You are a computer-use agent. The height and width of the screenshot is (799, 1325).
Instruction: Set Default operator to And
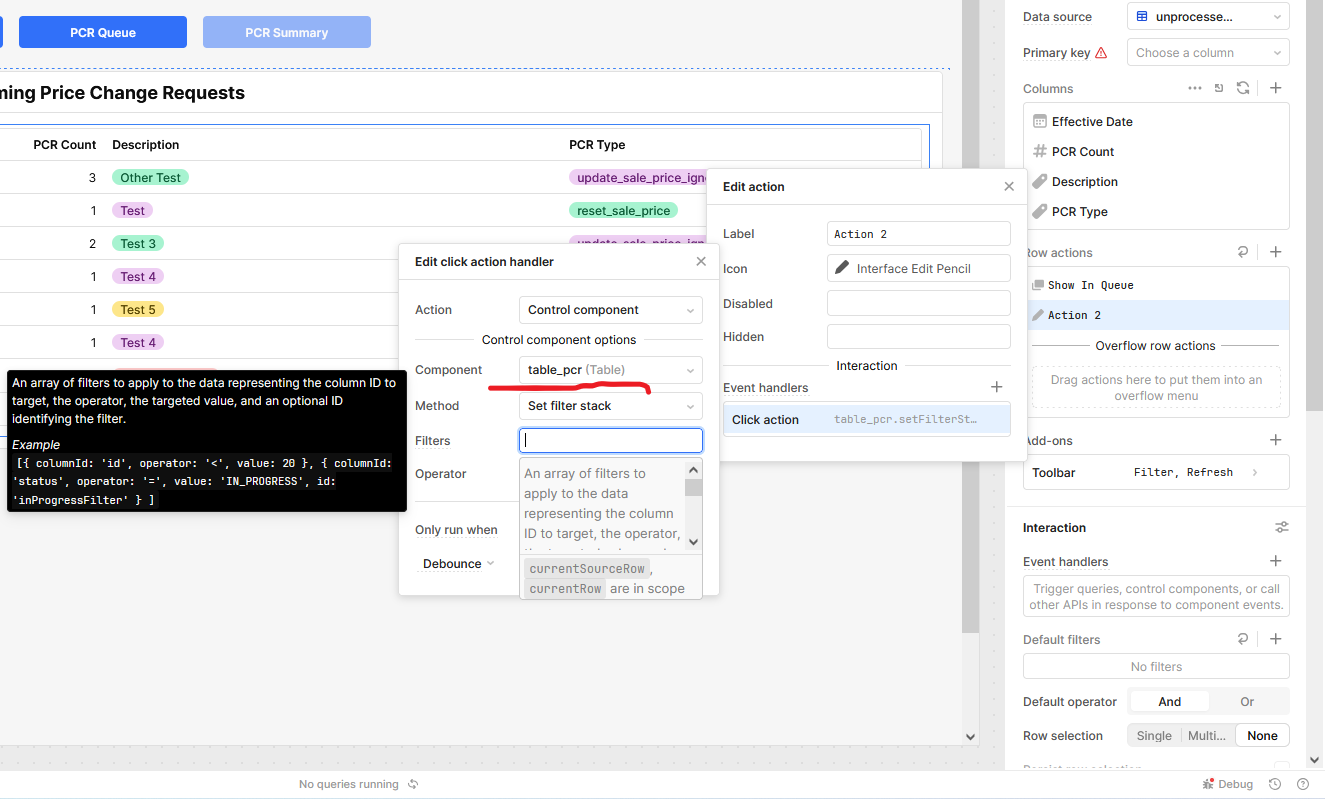pyautogui.click(x=1169, y=702)
